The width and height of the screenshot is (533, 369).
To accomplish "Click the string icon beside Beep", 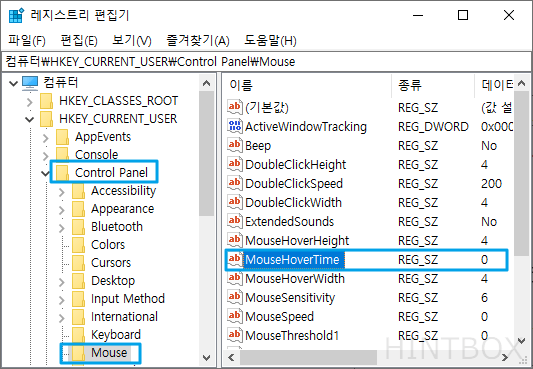I will [235, 145].
